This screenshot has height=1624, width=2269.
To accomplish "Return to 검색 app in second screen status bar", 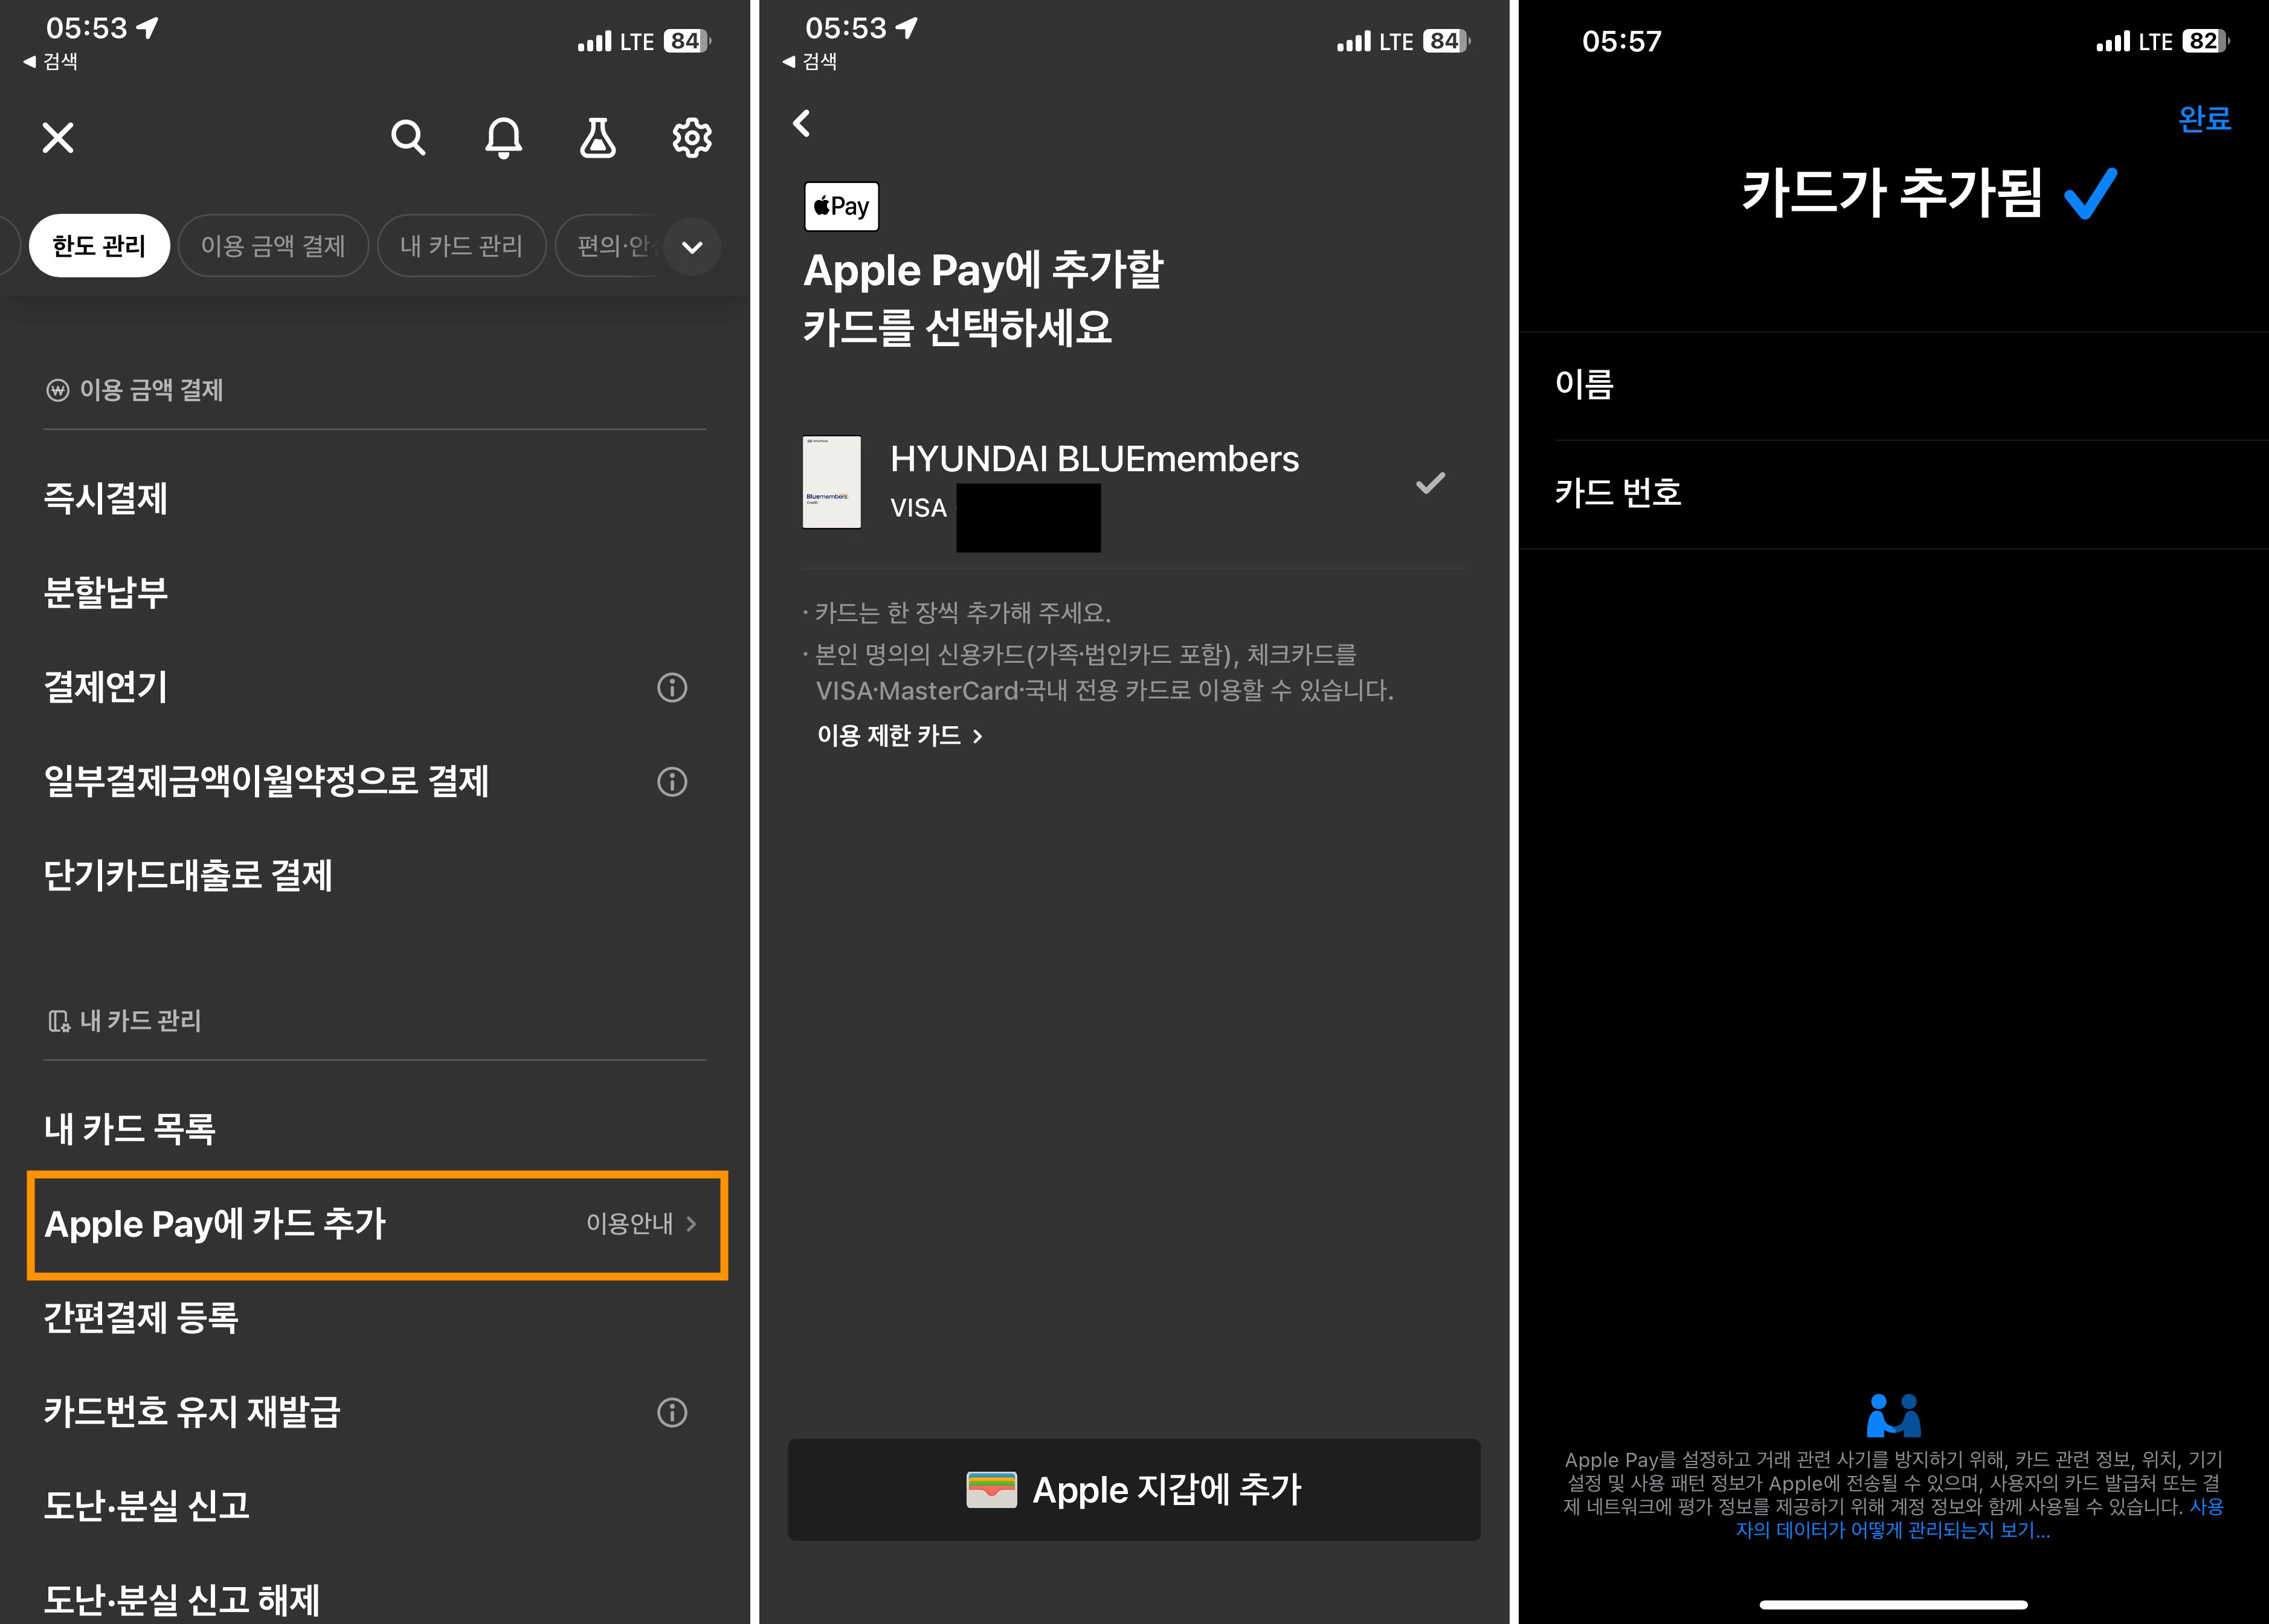I will coord(809,61).
